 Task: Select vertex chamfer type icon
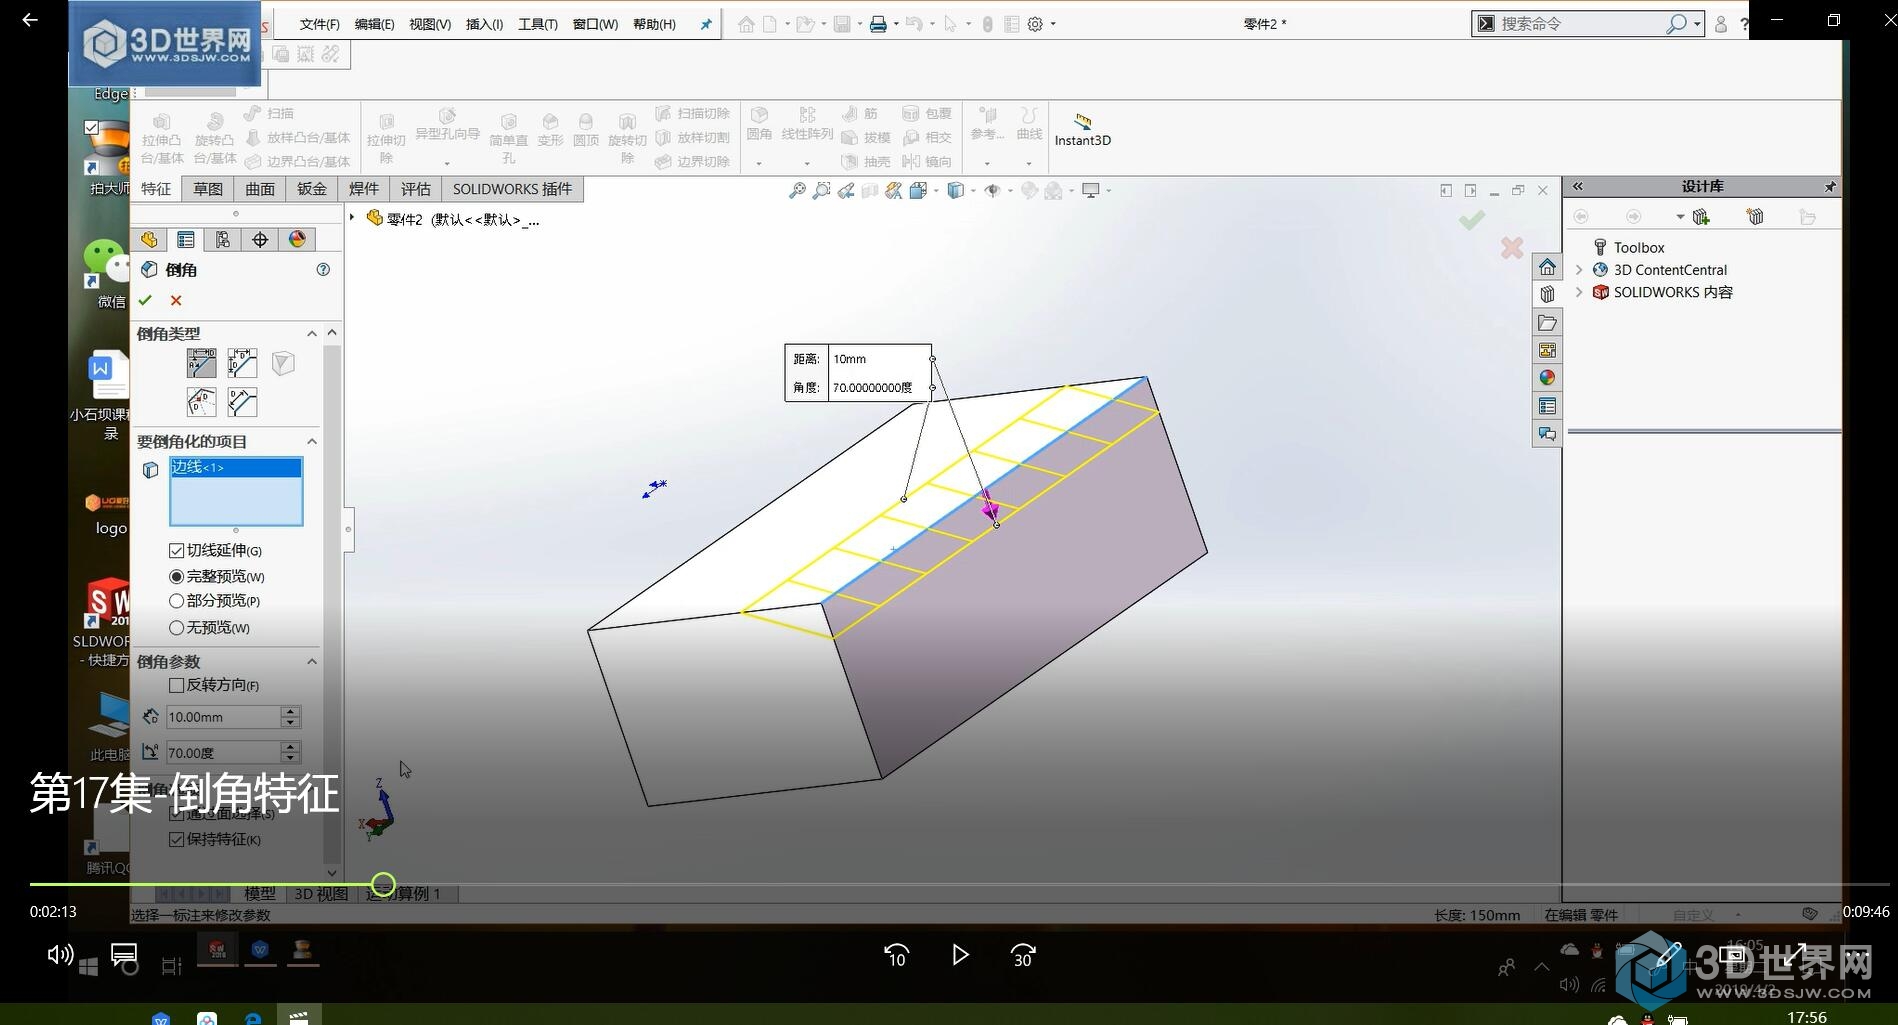tap(283, 363)
